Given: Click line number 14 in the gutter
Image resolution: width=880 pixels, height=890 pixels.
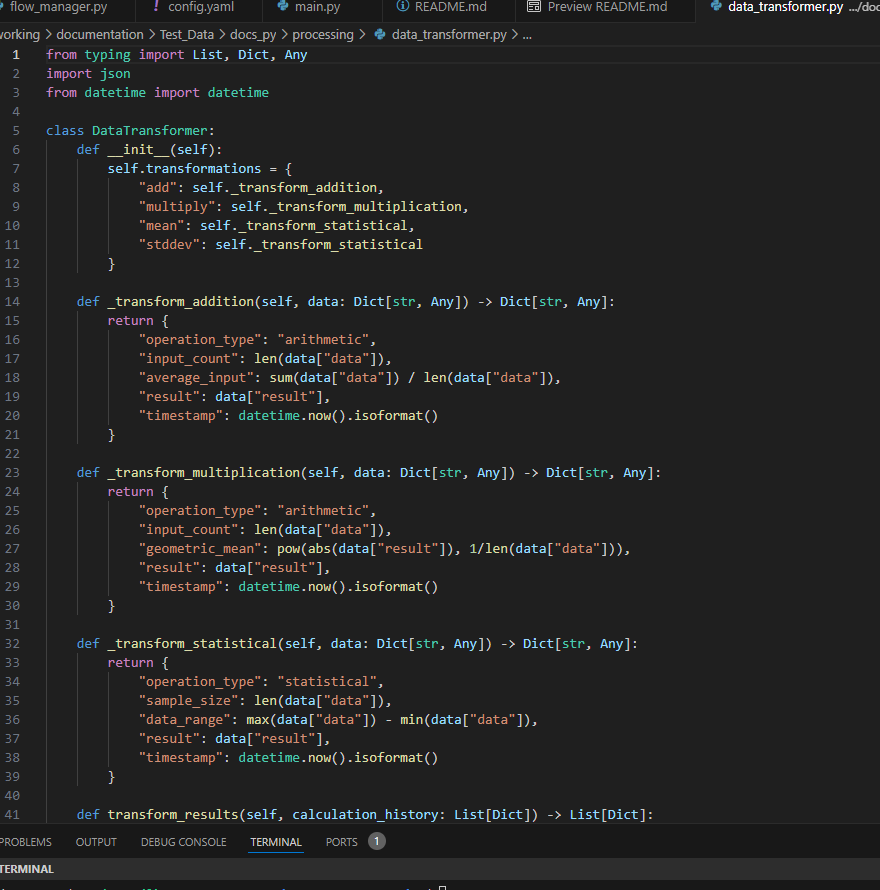Looking at the screenshot, I should click(x=12, y=301).
